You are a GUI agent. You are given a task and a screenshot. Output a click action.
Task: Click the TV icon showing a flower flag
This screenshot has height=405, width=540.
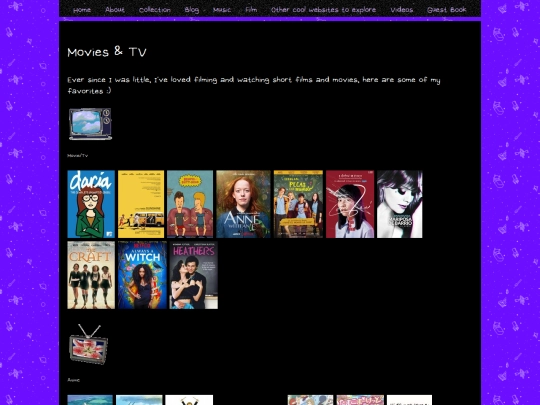(89, 344)
